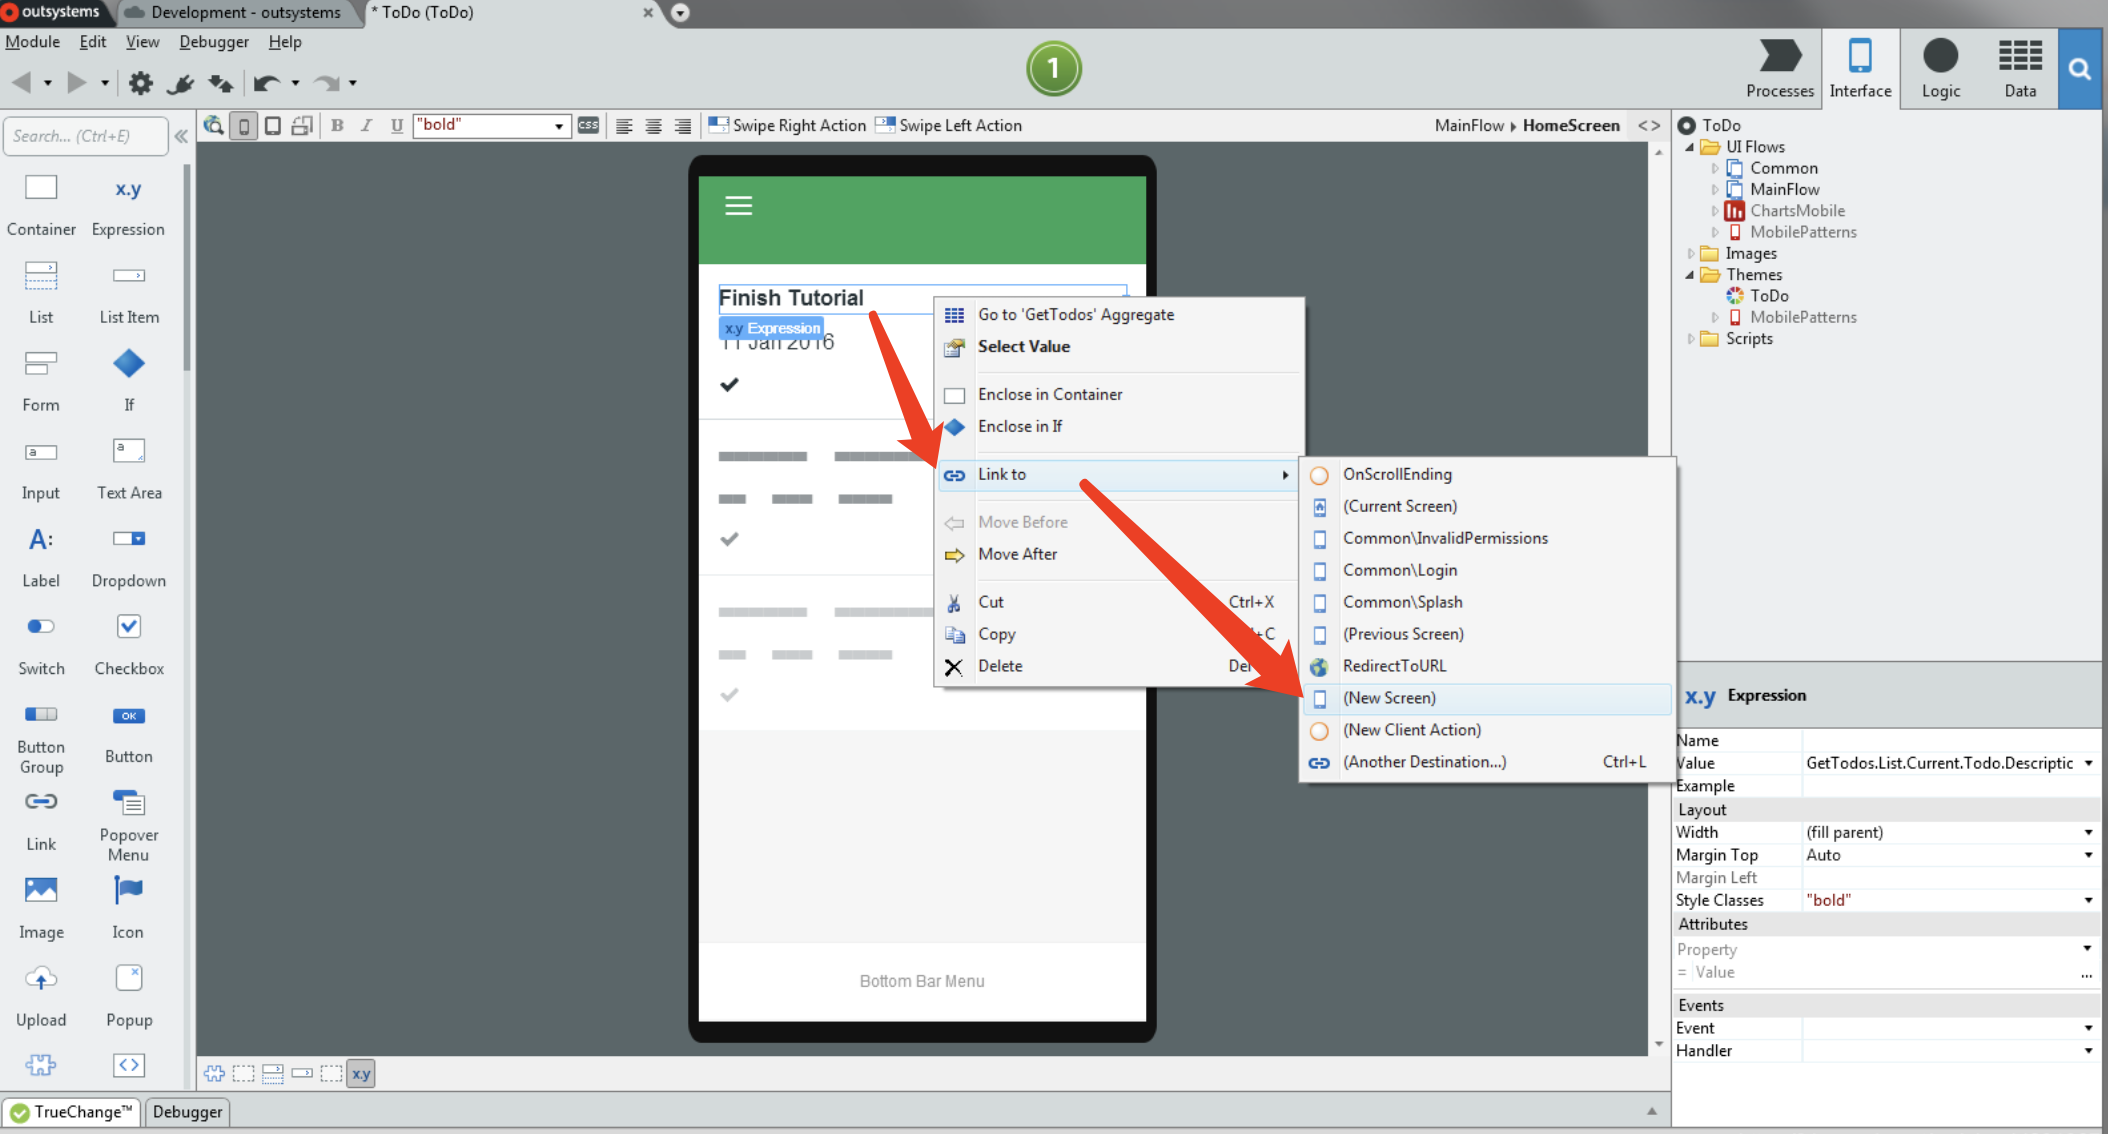Viewport: 2108px width, 1134px height.
Task: Click the canvas vertical scrollbar down arrow
Action: [x=1659, y=1045]
